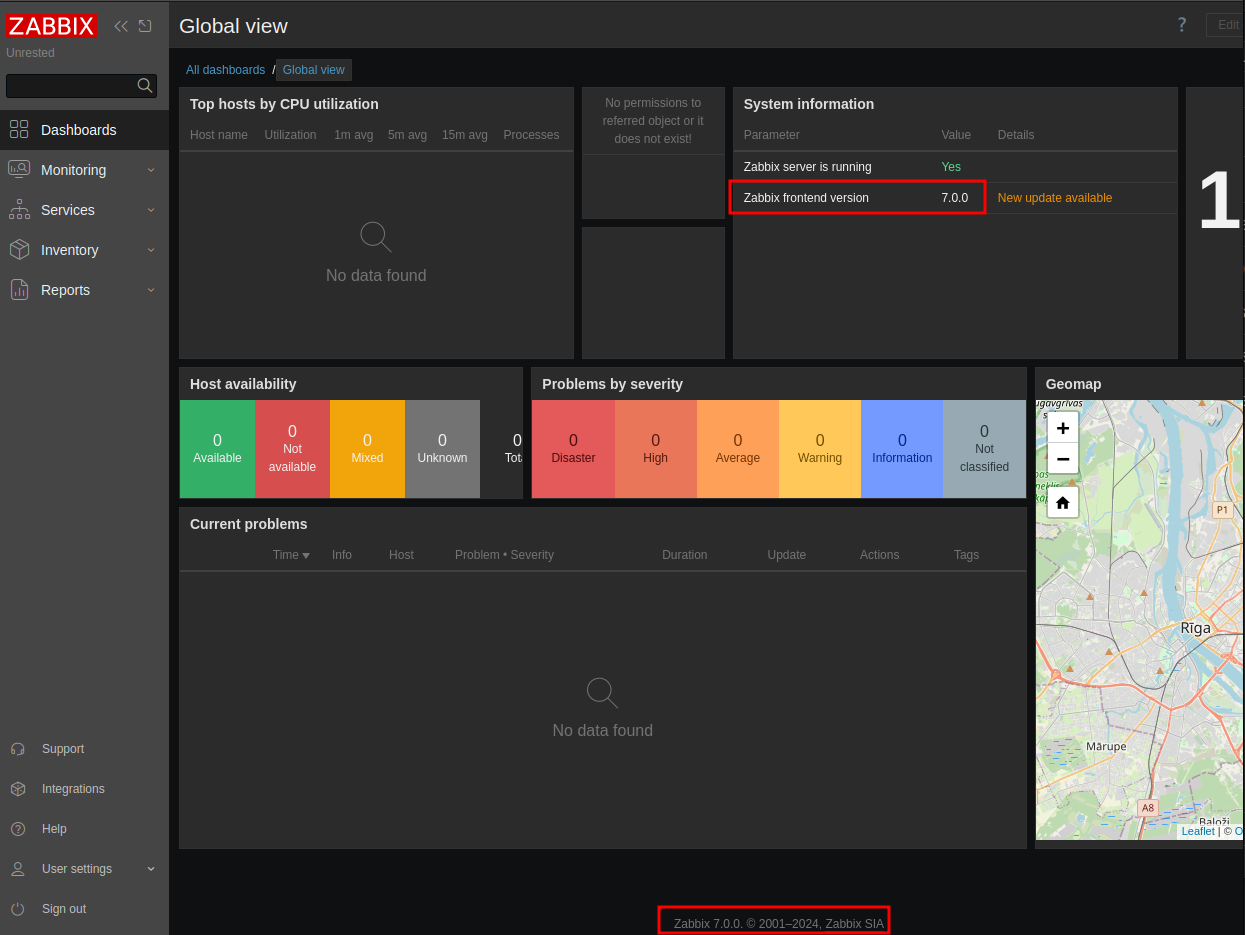This screenshot has height=935, width=1245.
Task: Click the green Available hosts block
Action: pyautogui.click(x=217, y=449)
